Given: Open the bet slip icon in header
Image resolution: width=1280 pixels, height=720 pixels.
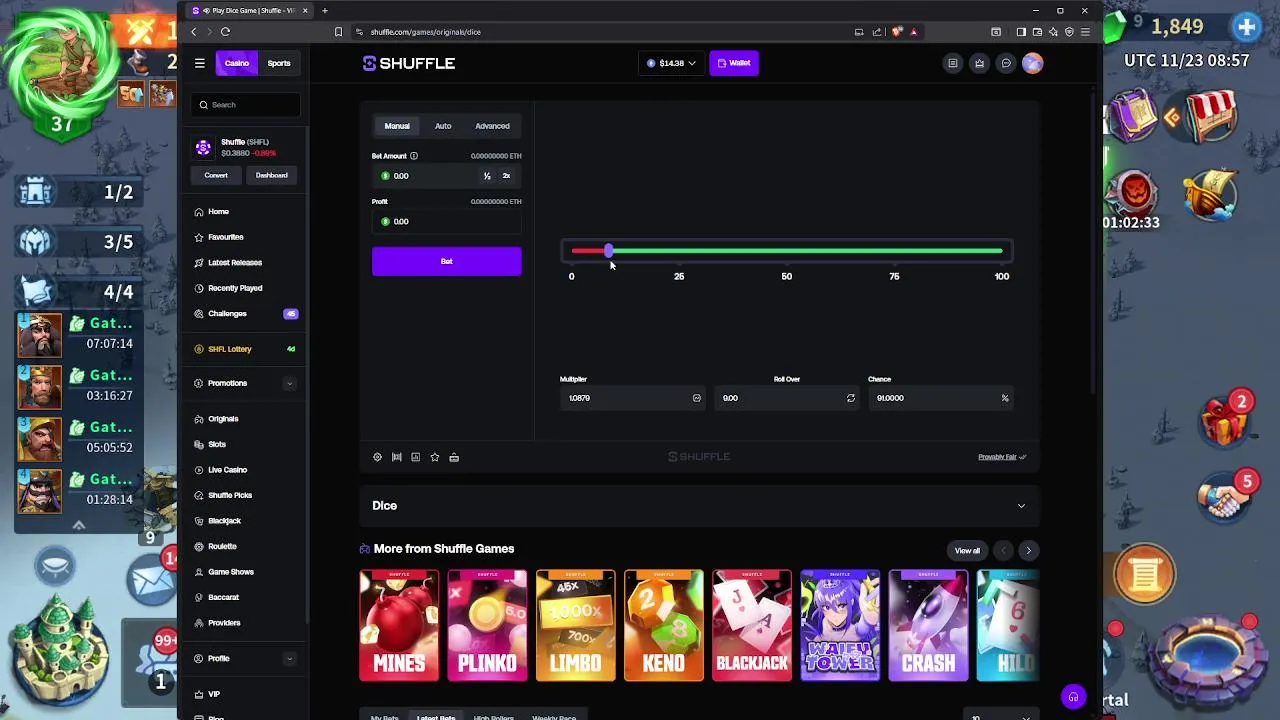Looking at the screenshot, I should coord(952,63).
